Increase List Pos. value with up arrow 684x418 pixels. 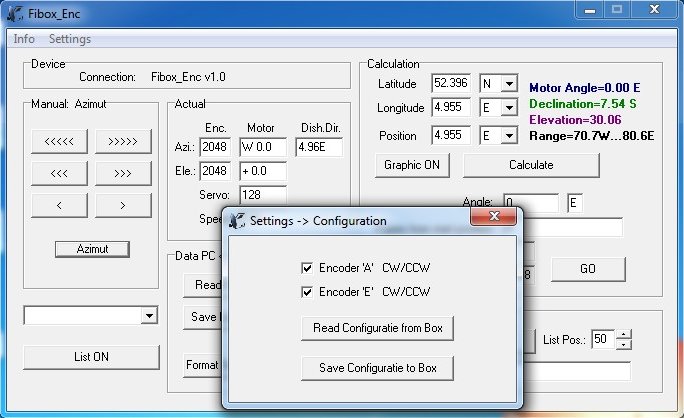[x=624, y=334]
